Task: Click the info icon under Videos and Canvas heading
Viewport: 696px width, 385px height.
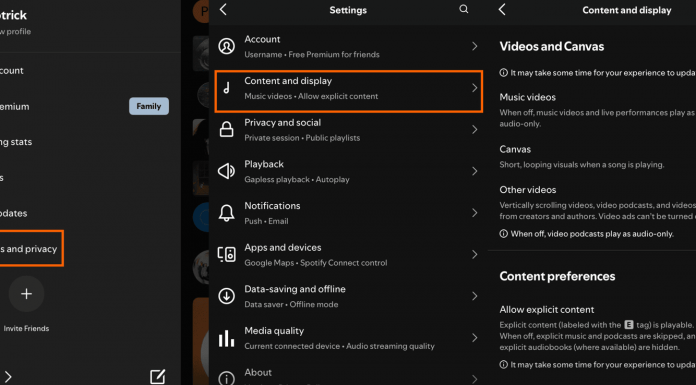Action: point(503,73)
